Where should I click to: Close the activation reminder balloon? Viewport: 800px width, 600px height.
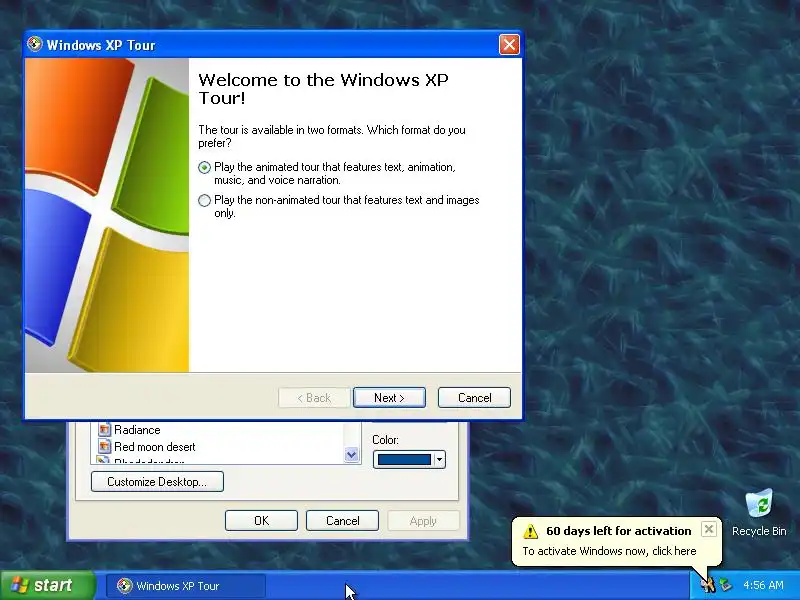click(x=709, y=530)
